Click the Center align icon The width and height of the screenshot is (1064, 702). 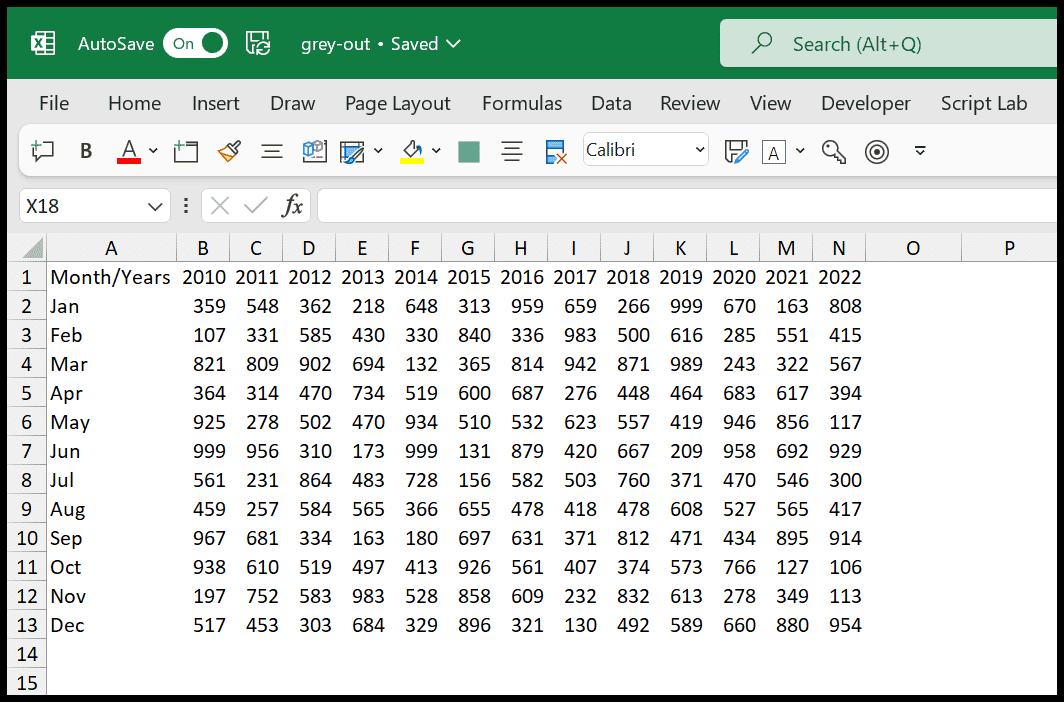click(512, 151)
